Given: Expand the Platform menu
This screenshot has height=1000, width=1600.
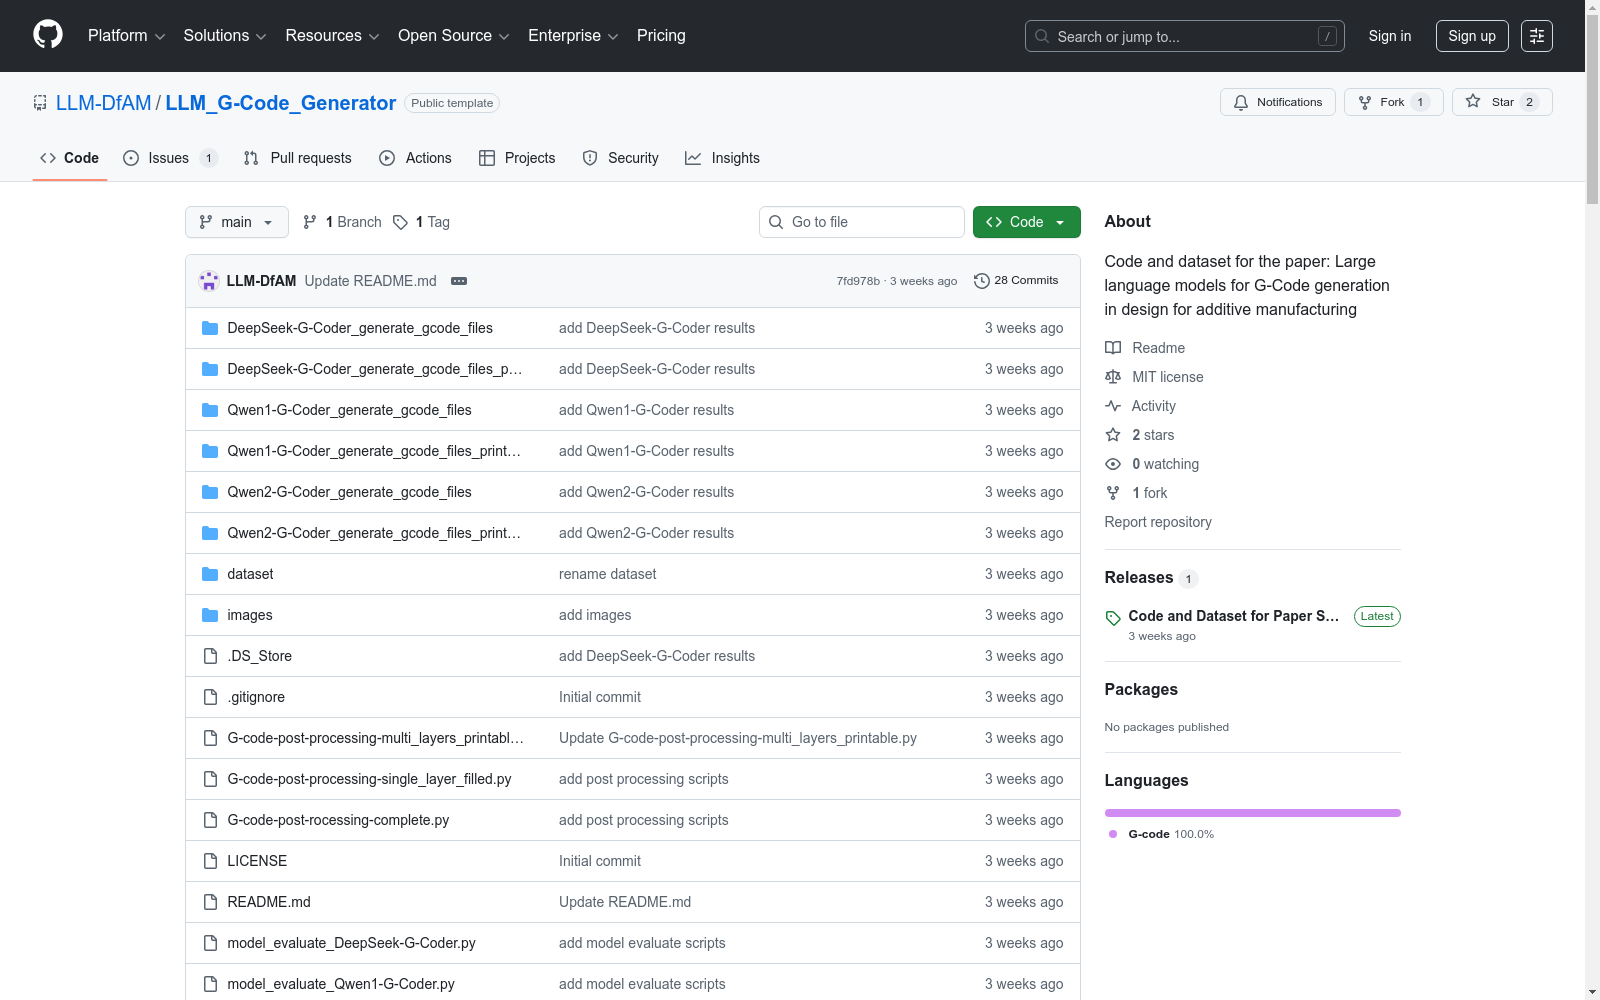Looking at the screenshot, I should pyautogui.click(x=126, y=36).
